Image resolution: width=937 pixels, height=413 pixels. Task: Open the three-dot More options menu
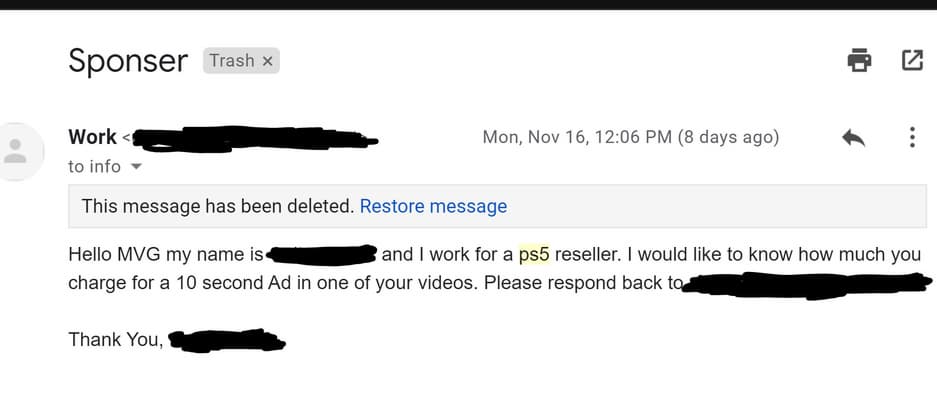[x=912, y=138]
